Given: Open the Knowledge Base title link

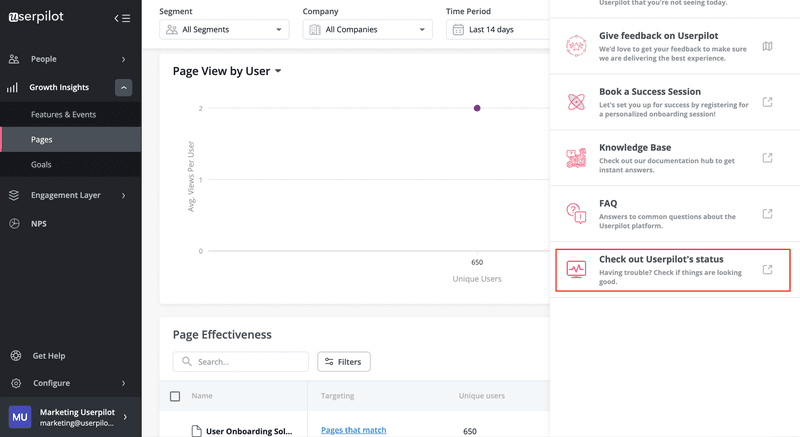Looking at the screenshot, I should tap(635, 147).
